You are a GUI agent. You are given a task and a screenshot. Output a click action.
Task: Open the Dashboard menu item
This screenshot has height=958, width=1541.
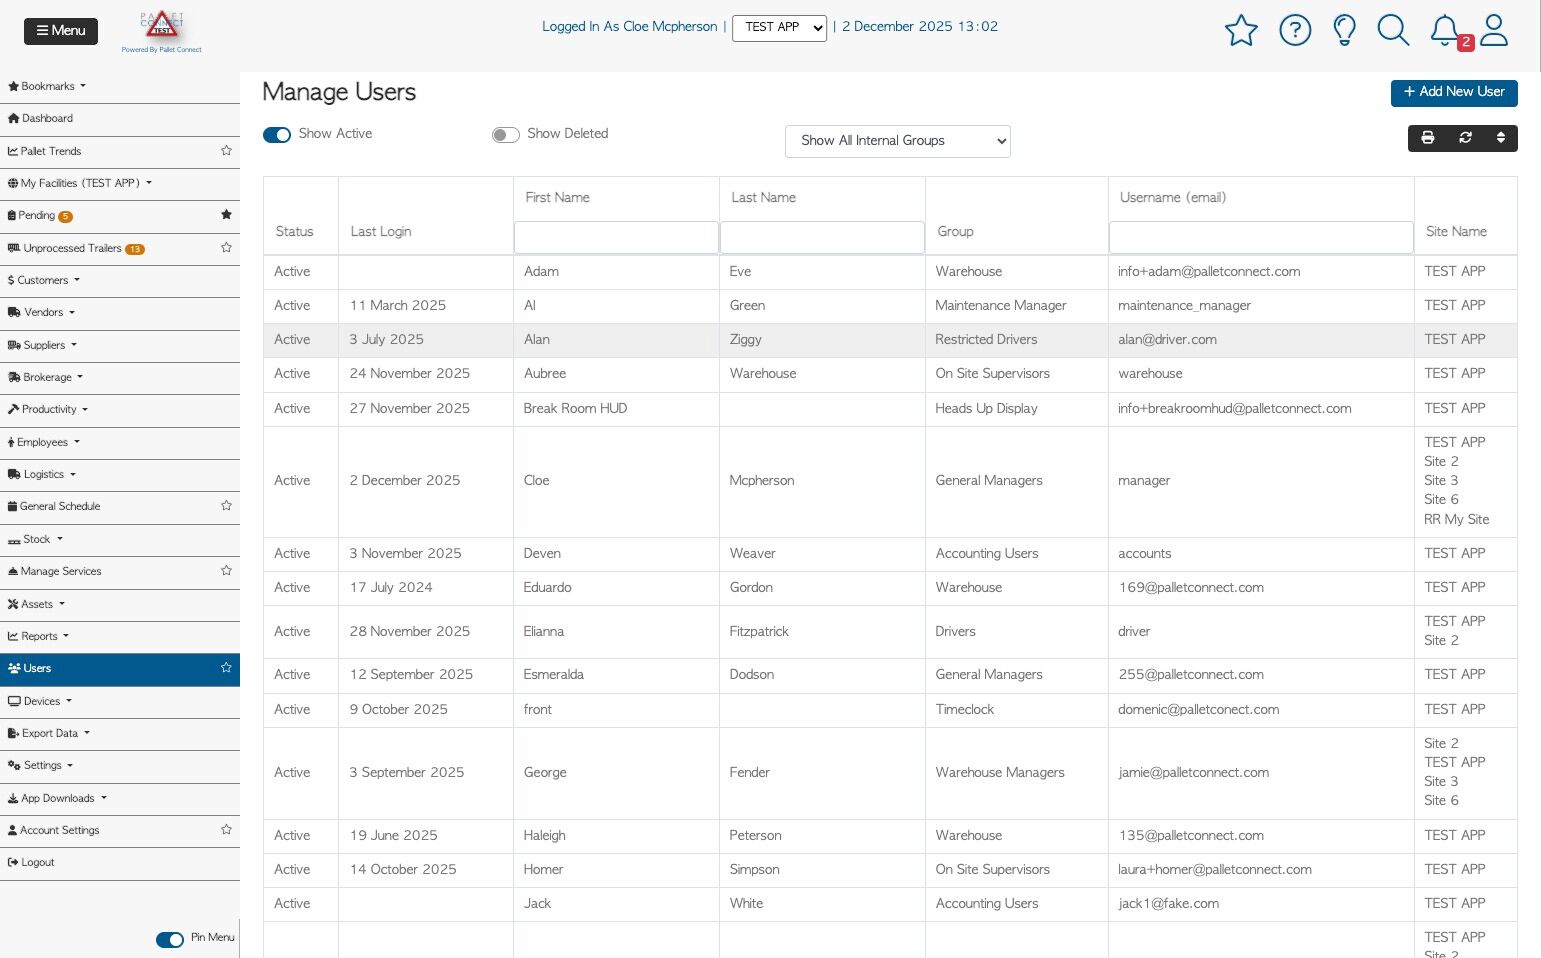(120, 118)
